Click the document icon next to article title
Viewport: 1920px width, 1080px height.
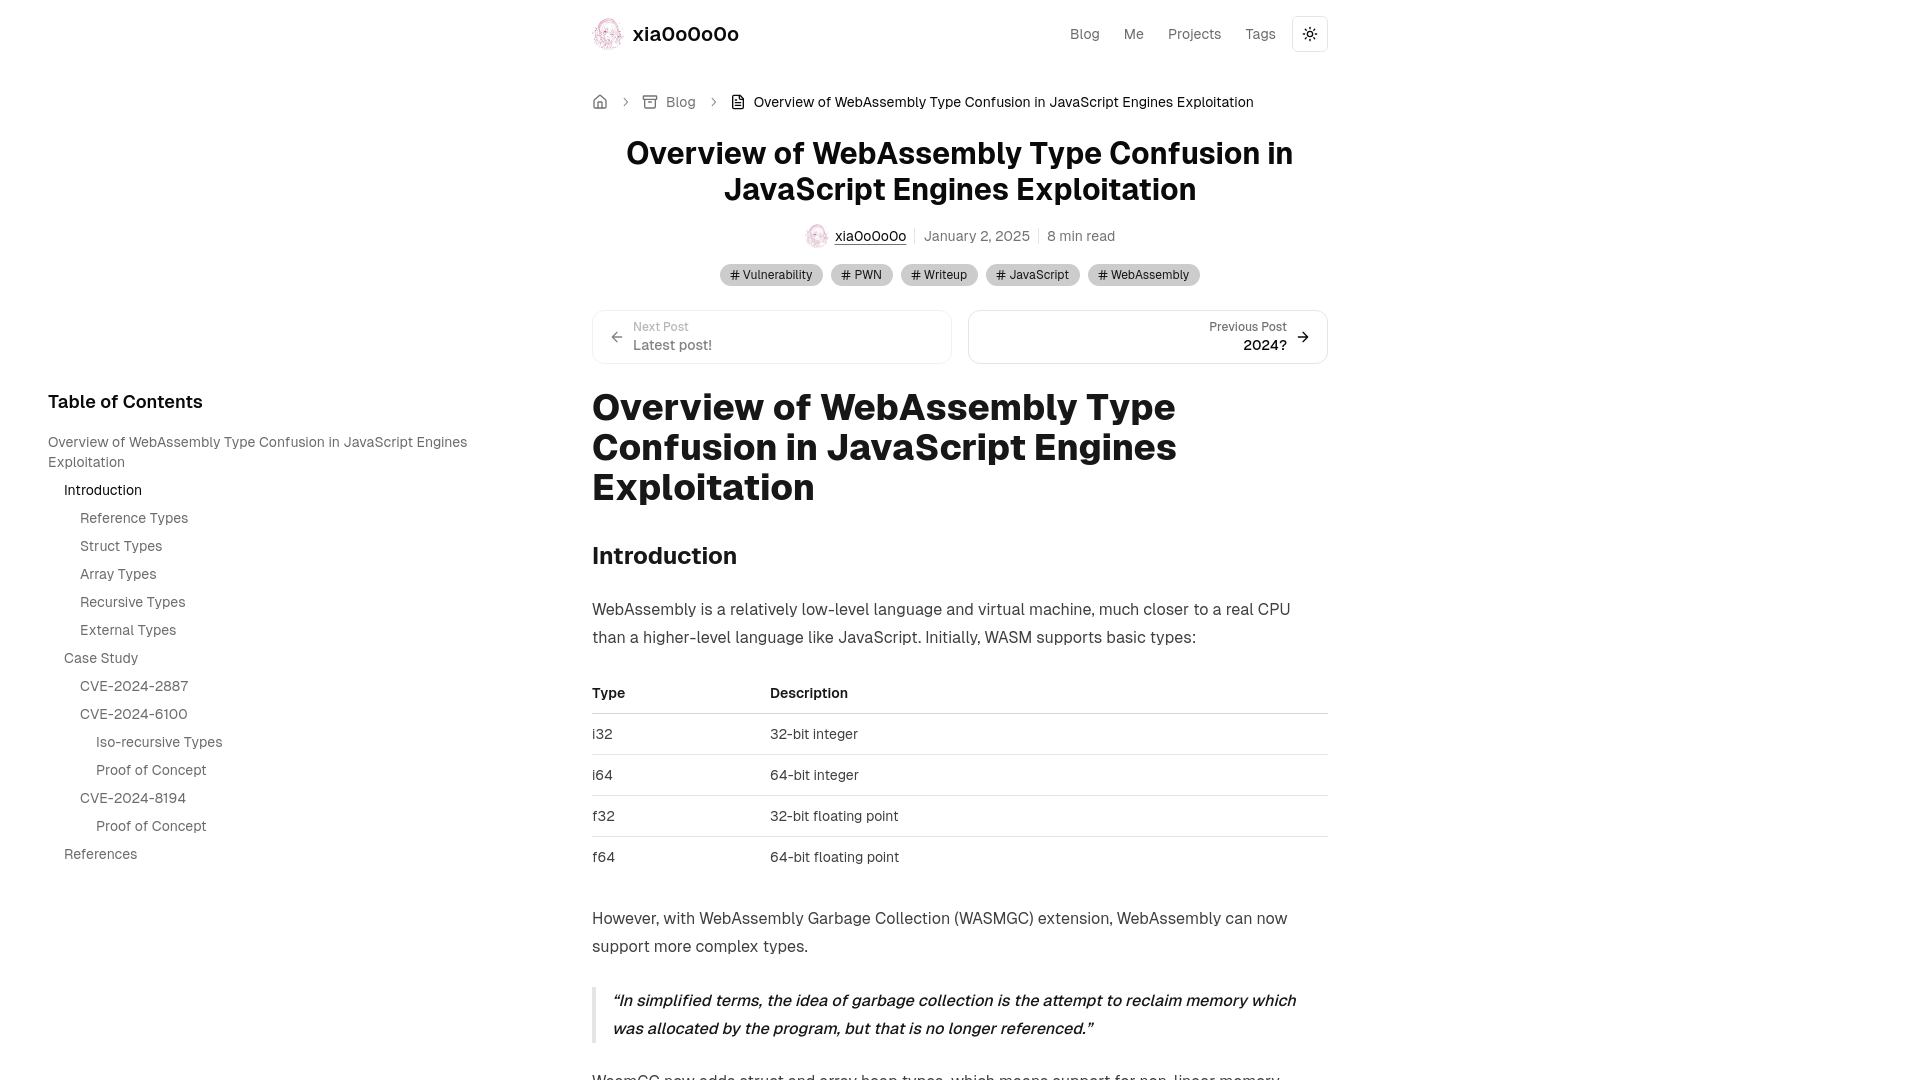click(737, 102)
